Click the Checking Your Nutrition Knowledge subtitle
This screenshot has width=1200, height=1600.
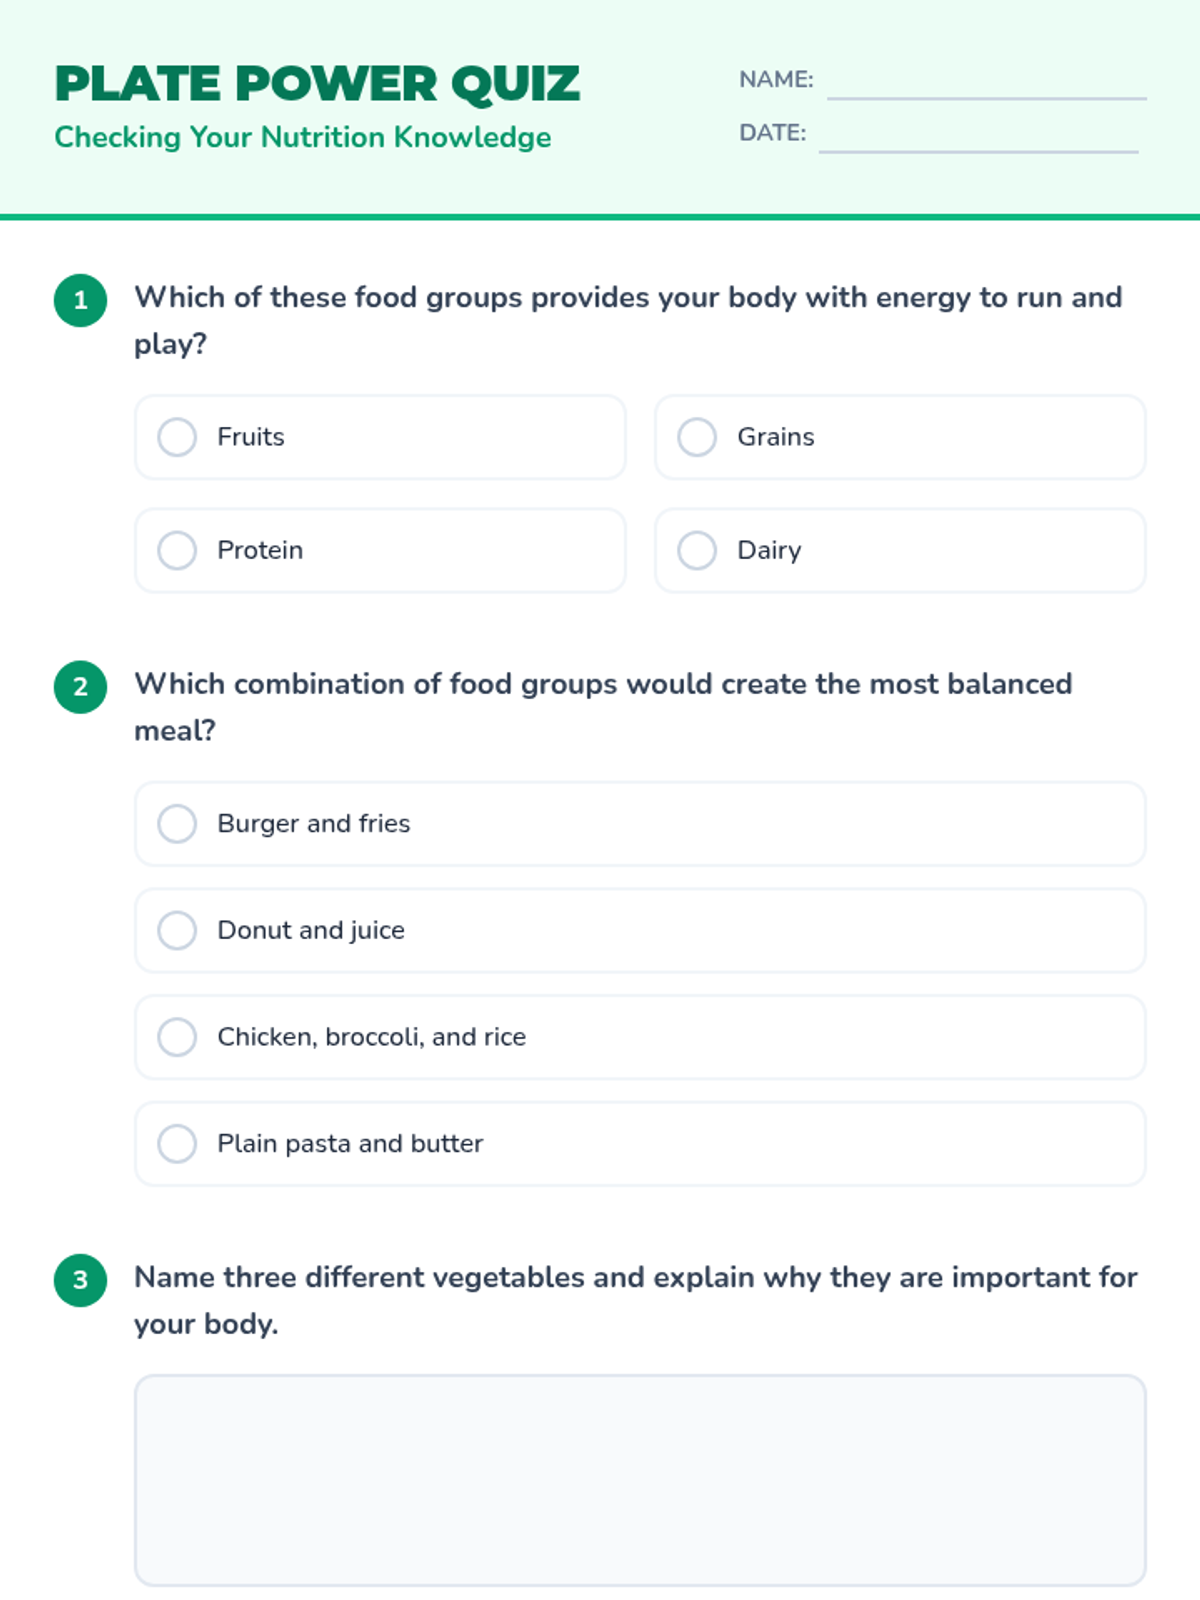coord(303,137)
